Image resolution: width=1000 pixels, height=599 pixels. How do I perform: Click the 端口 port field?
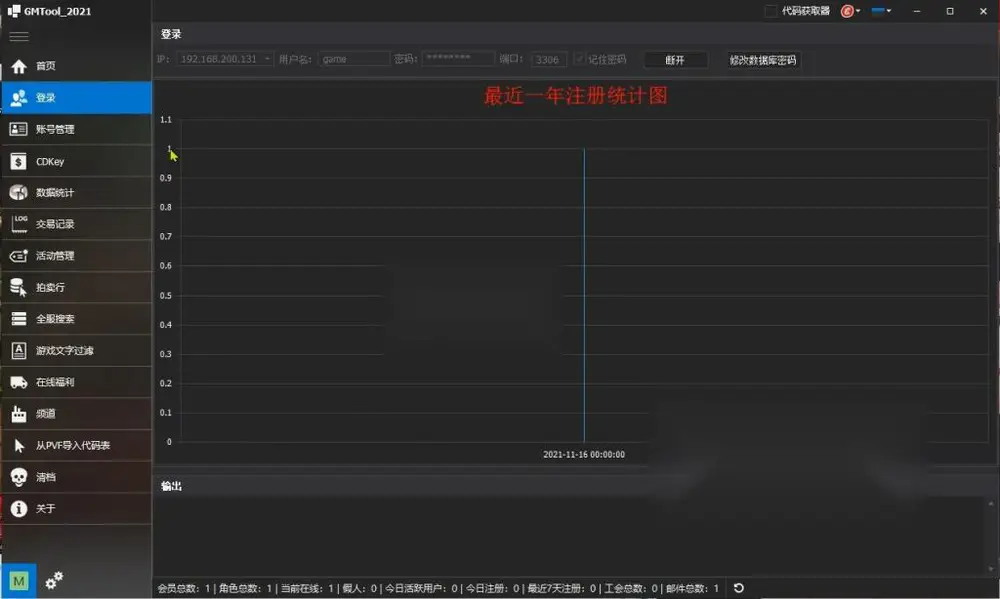[x=548, y=59]
